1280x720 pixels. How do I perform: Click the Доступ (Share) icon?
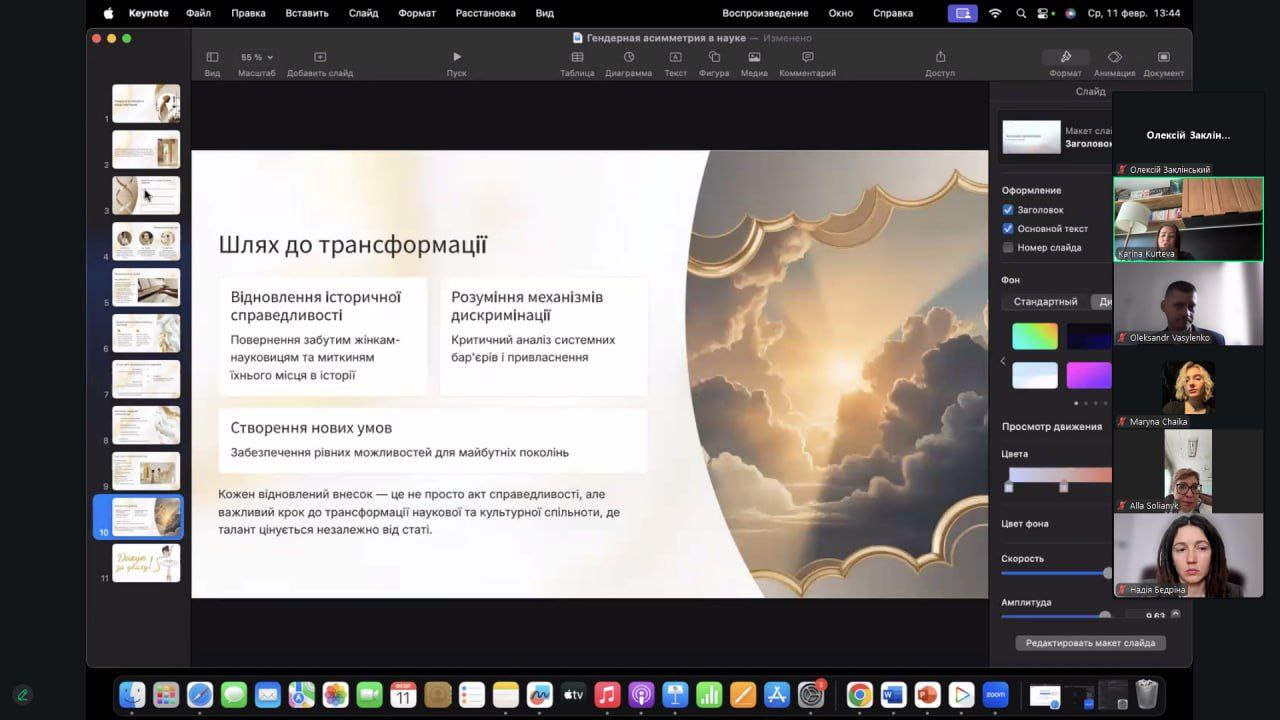click(940, 58)
